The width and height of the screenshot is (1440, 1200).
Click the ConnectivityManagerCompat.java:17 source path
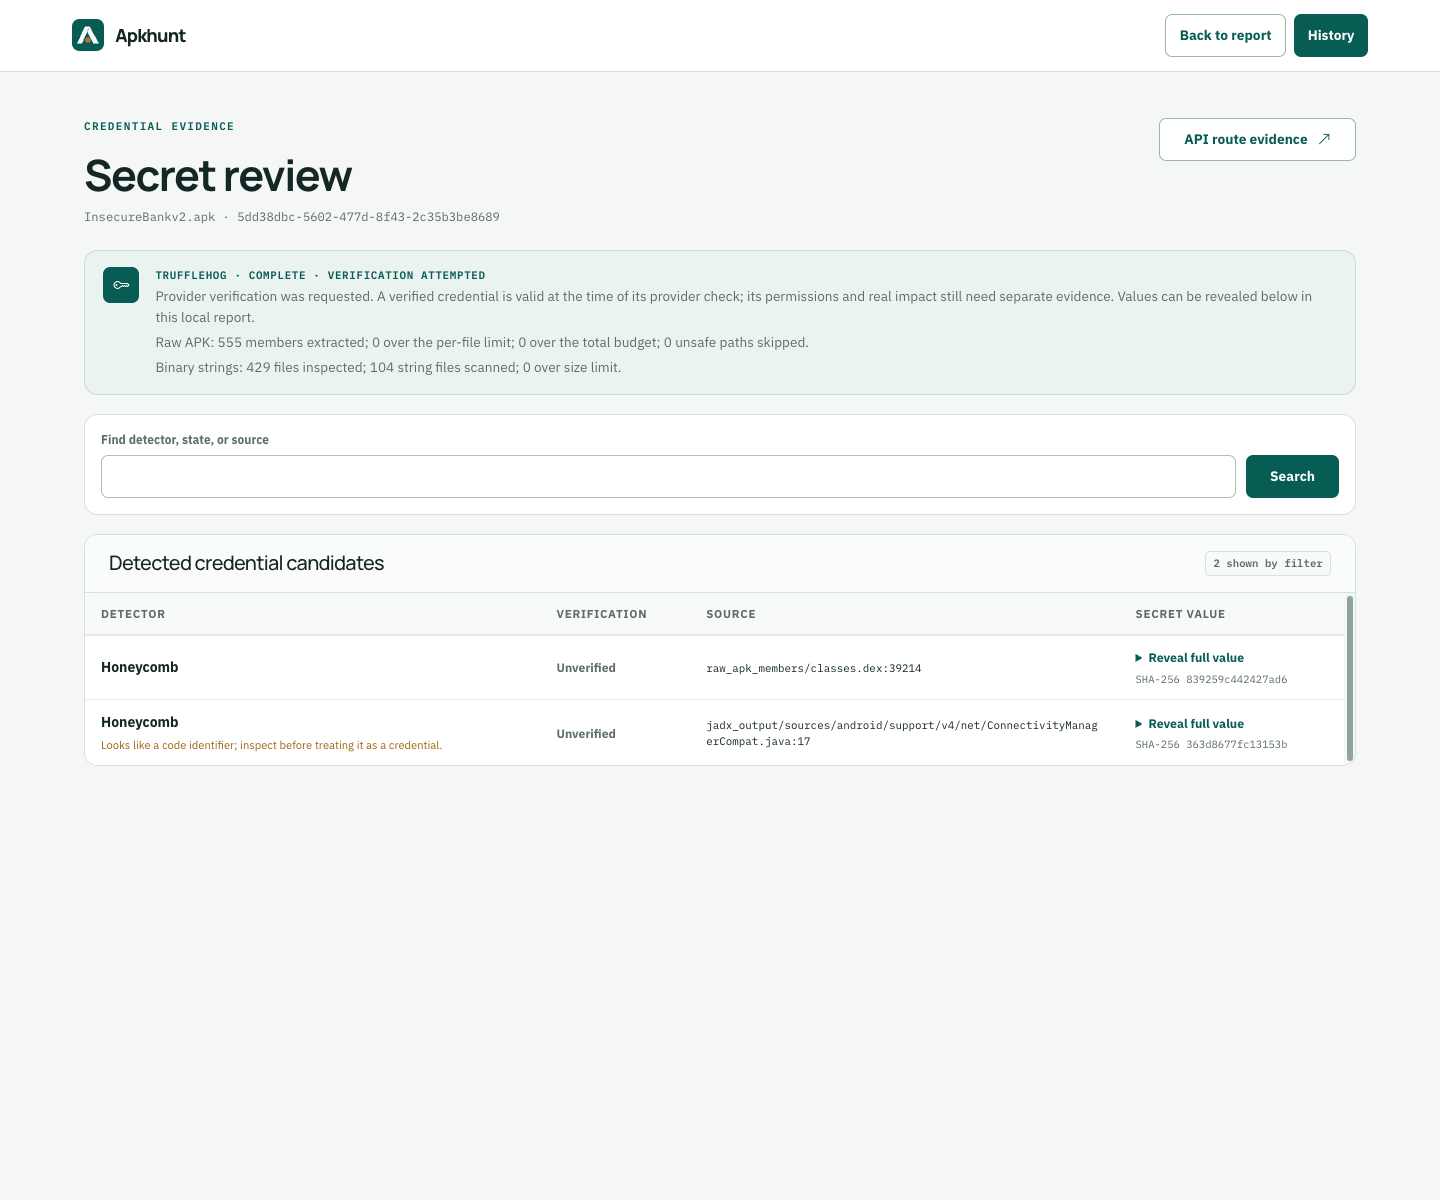[x=902, y=733]
